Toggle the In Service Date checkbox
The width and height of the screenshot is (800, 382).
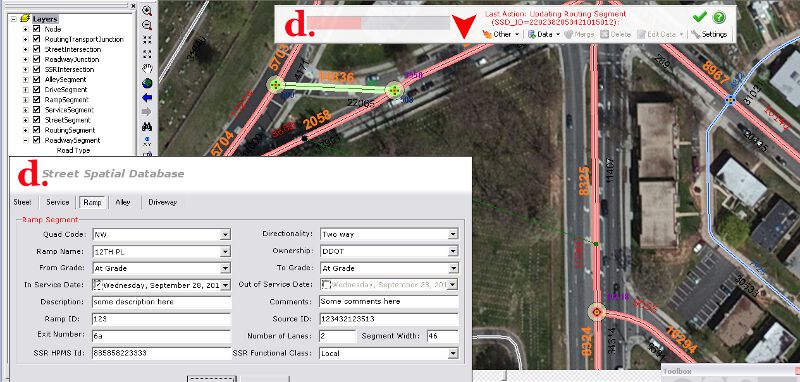tap(98, 285)
